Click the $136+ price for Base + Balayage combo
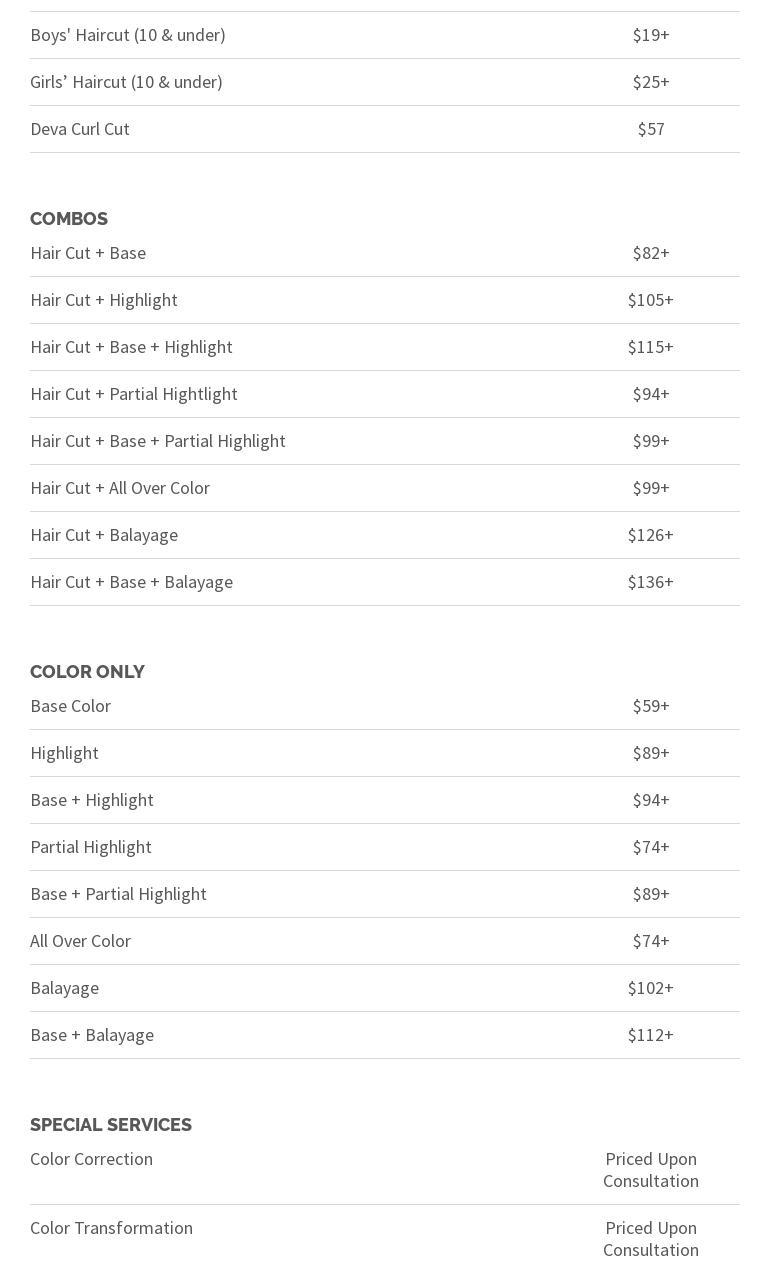Image resolution: width=770 pixels, height=1263 pixels. point(650,582)
